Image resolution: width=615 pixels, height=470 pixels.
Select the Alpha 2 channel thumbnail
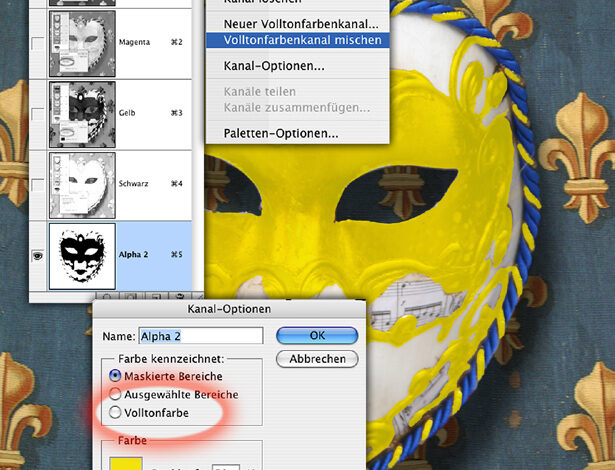(x=82, y=256)
